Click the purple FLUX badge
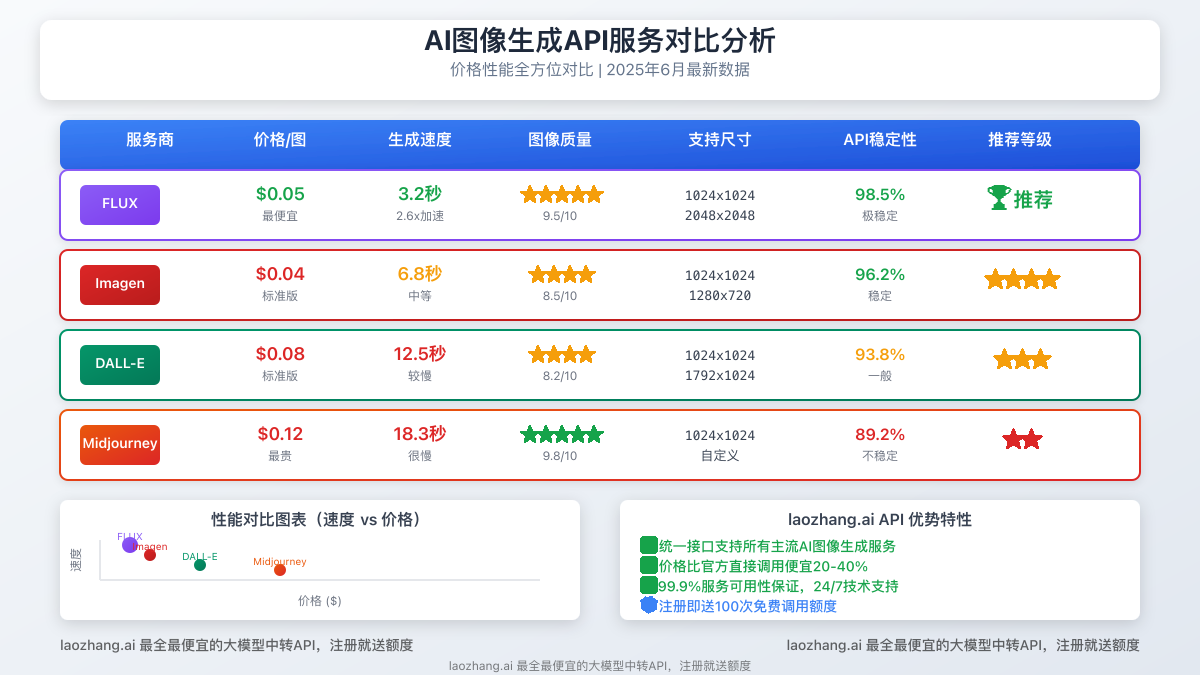This screenshot has height=675, width=1200. pos(120,204)
